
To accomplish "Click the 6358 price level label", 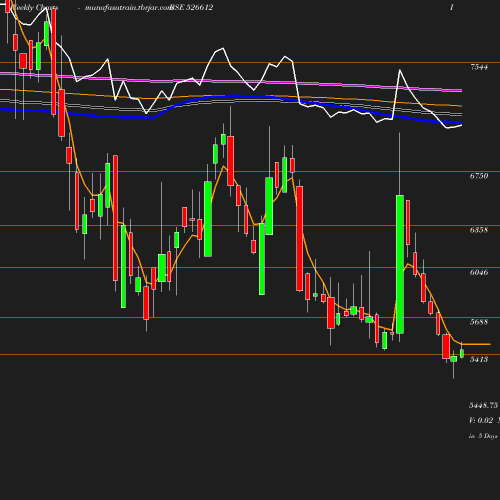I will click(x=479, y=230).
